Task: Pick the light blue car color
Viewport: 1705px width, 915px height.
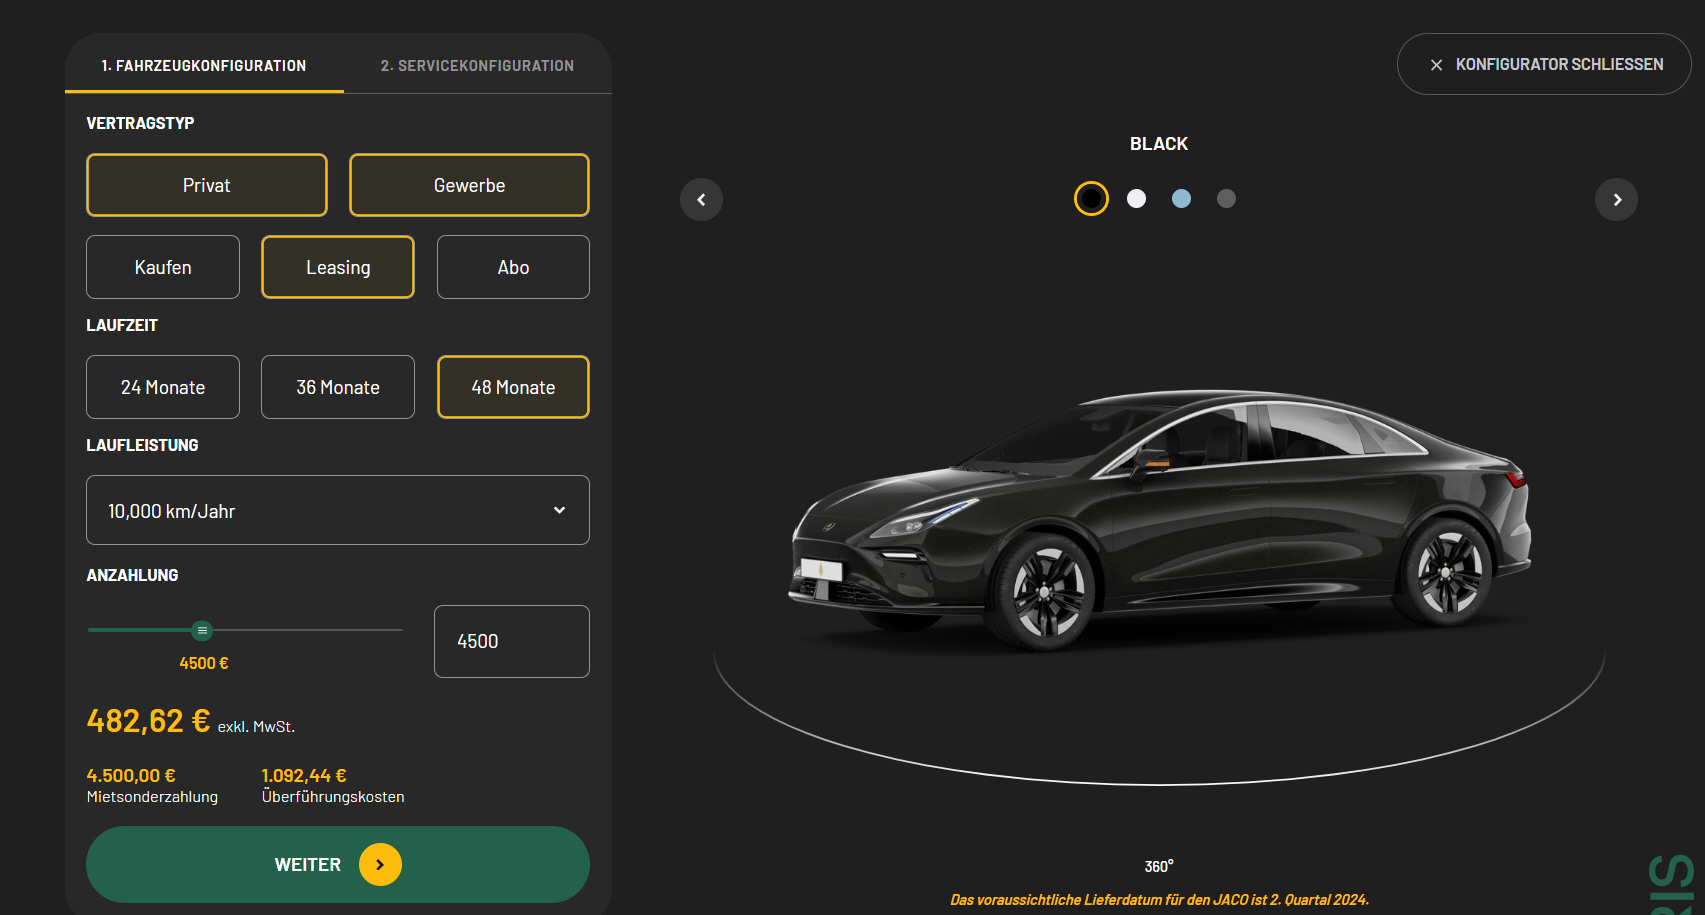Action: tap(1181, 199)
